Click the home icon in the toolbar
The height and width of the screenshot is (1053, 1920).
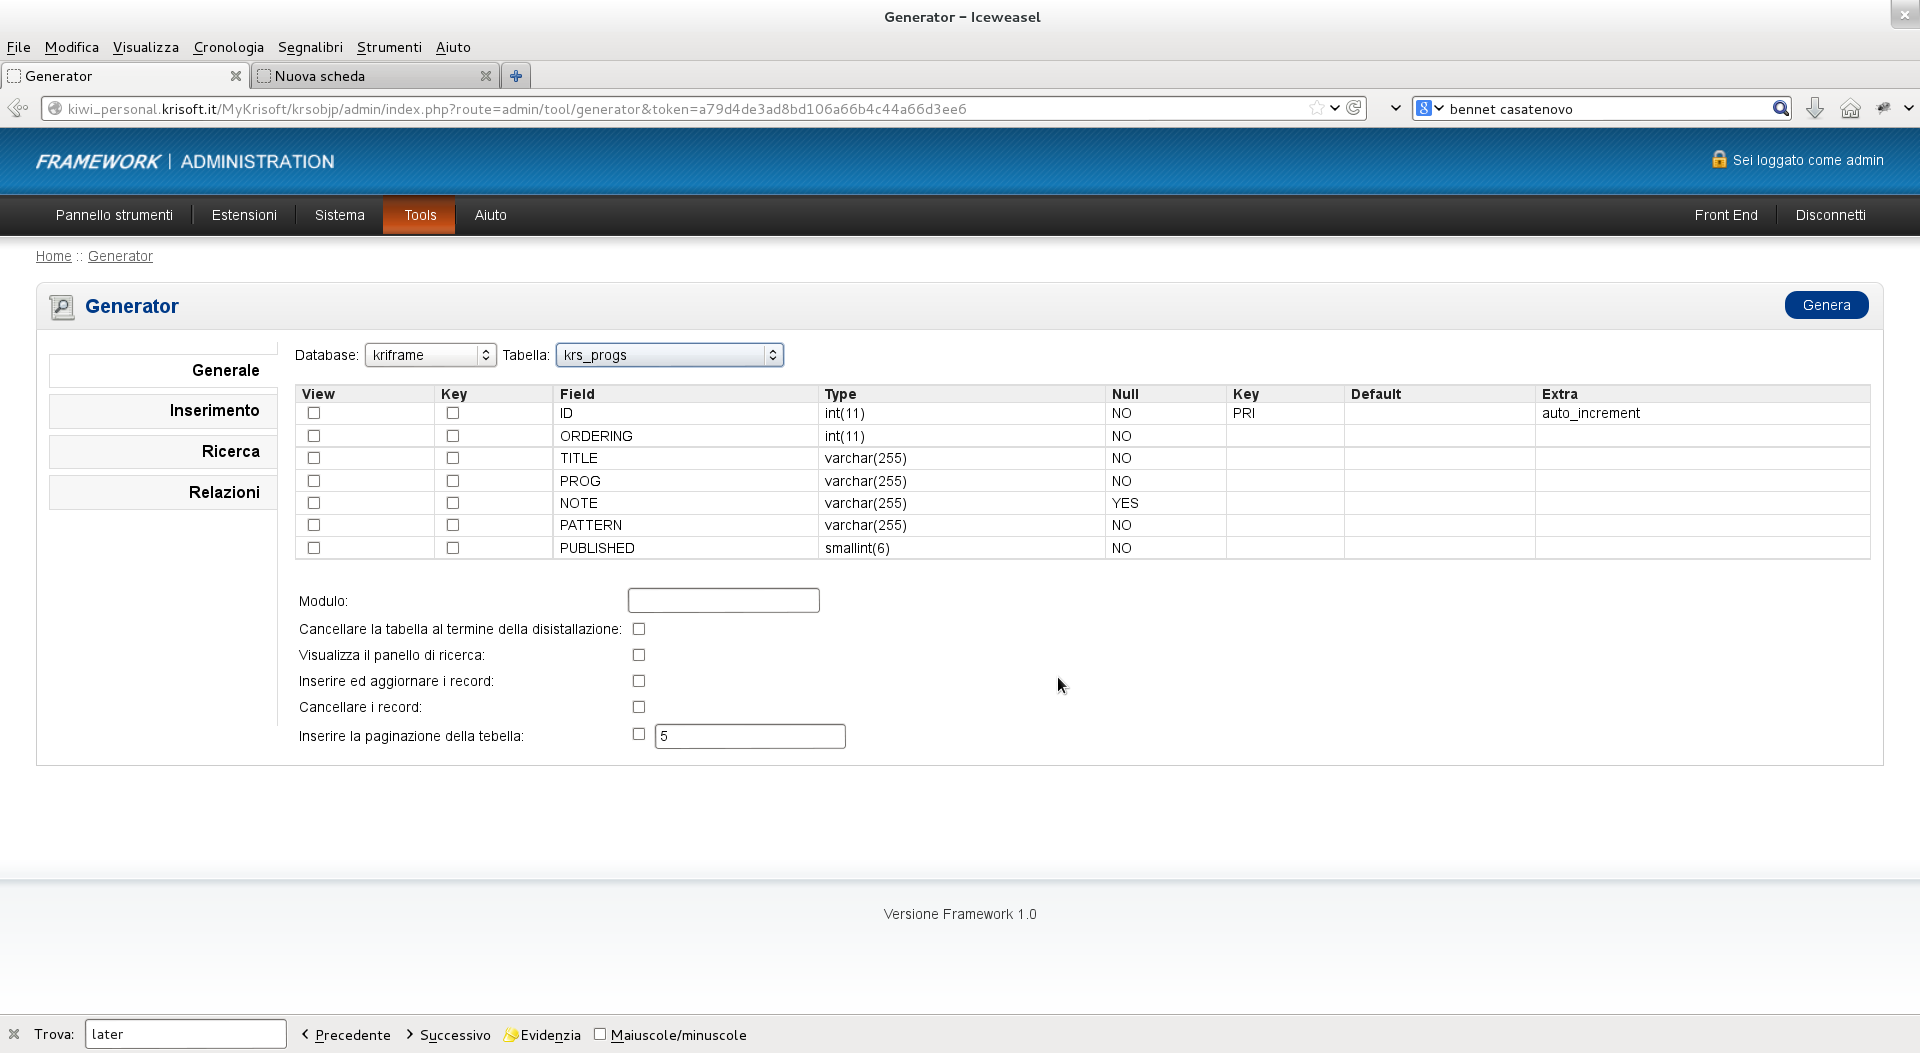point(1849,108)
